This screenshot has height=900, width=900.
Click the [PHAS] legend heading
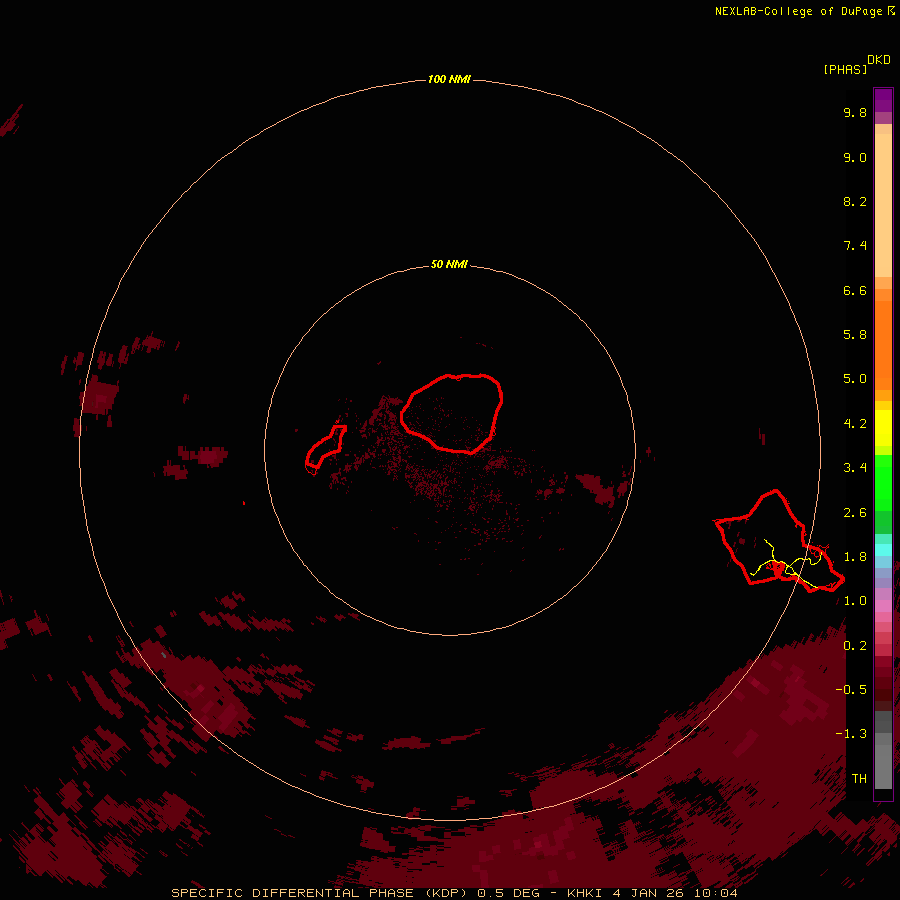coord(845,69)
